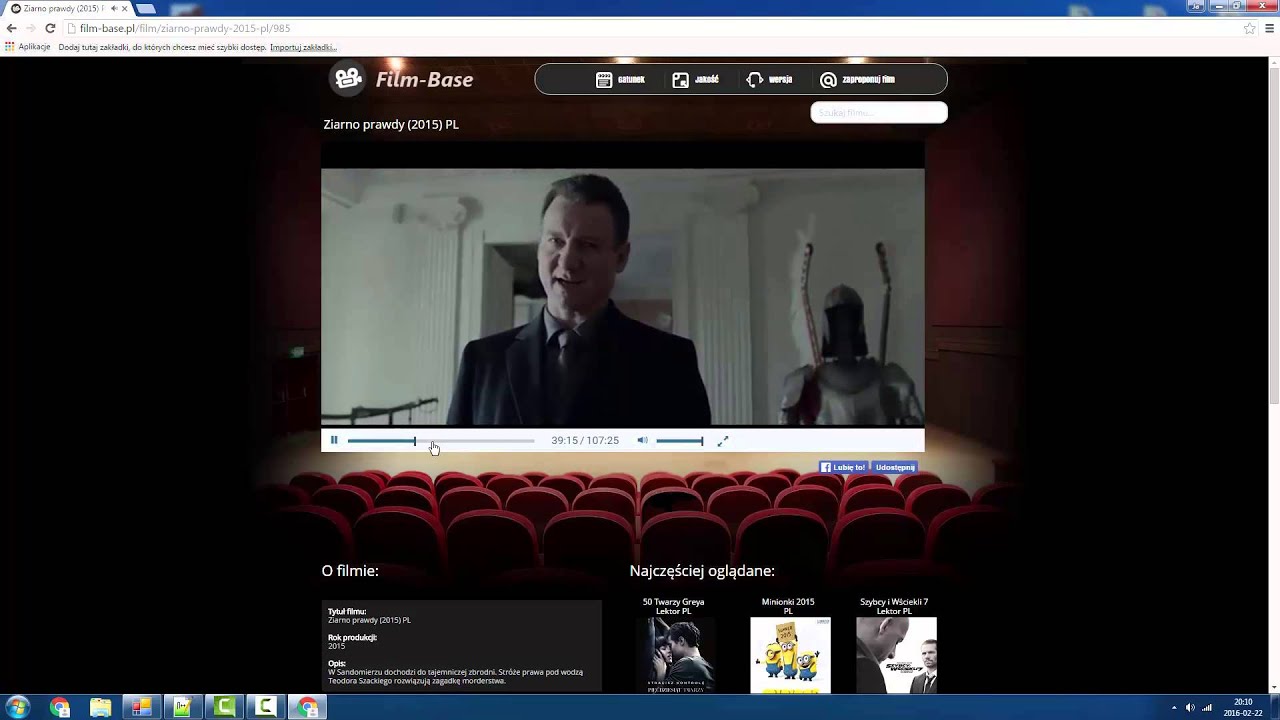Open the clock showing 20:10
1280x720 pixels.
click(x=1243, y=708)
